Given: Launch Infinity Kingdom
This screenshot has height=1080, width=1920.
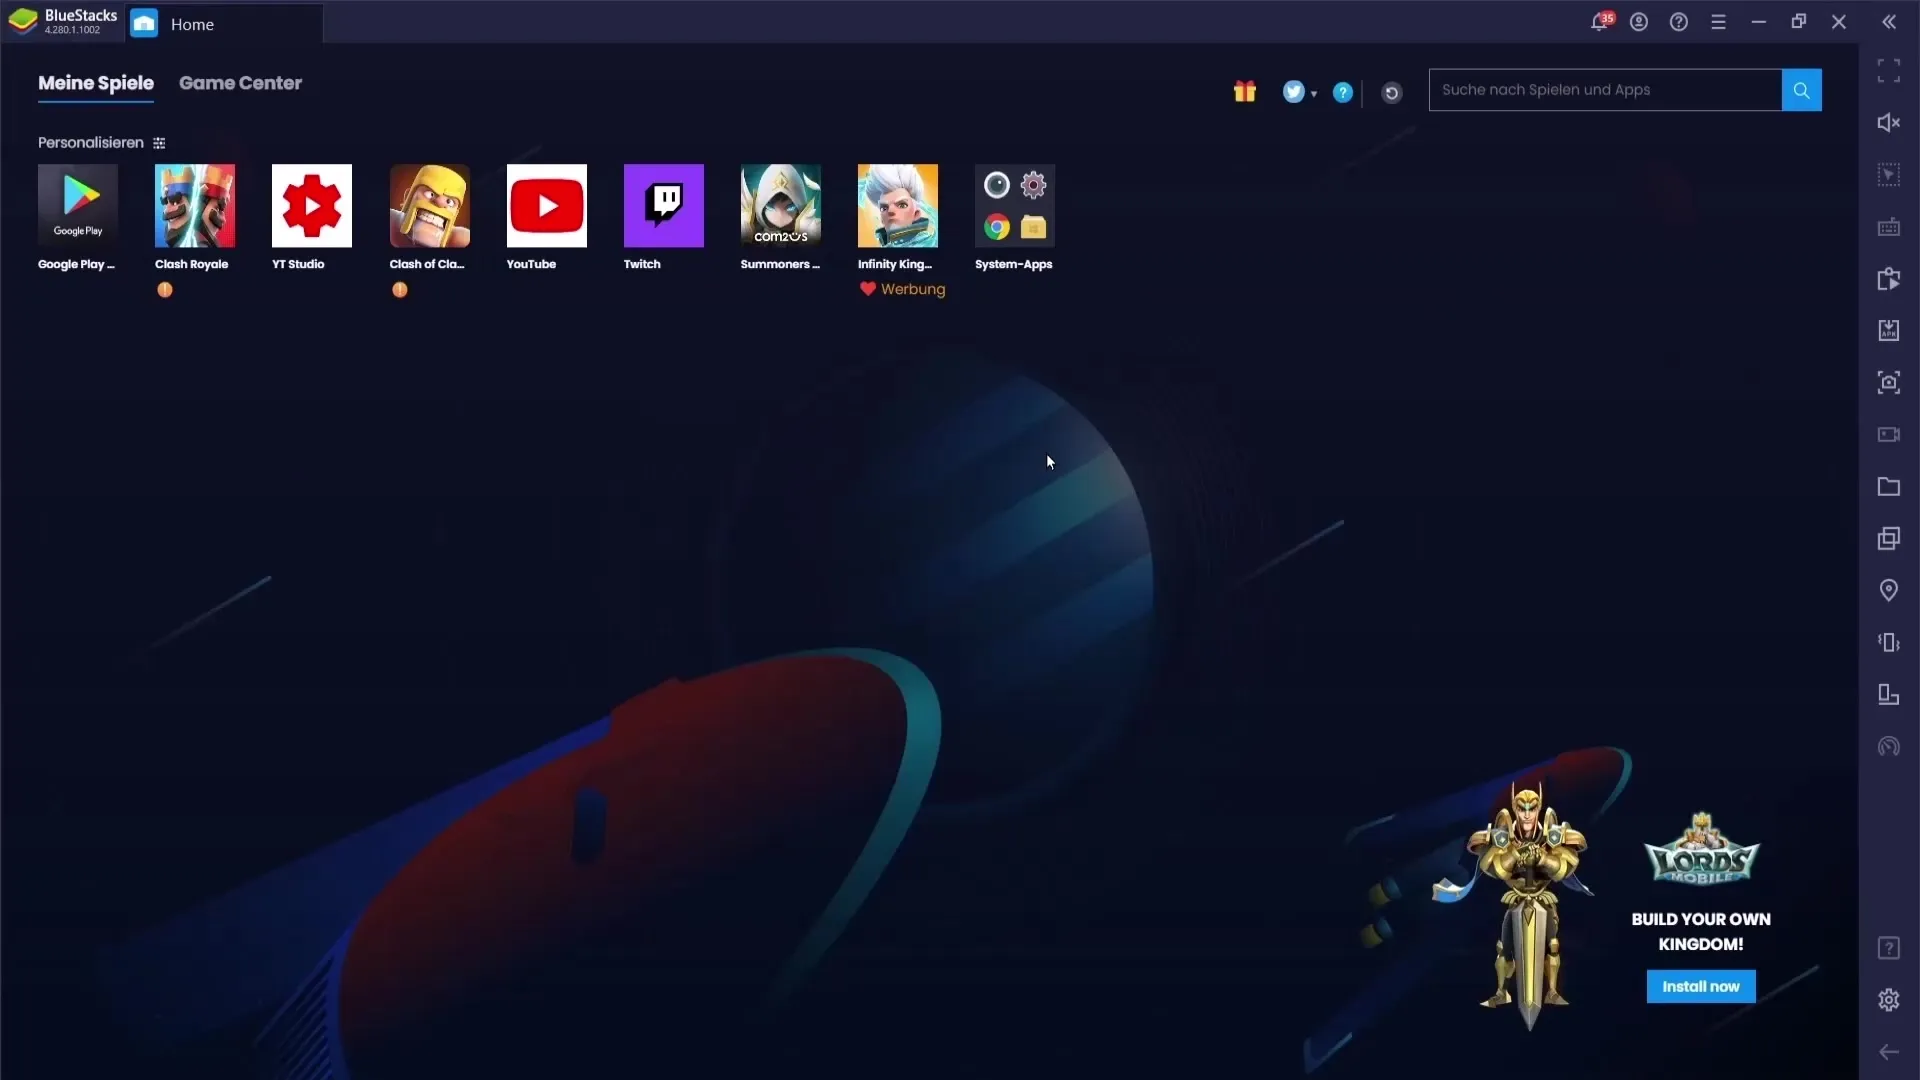Looking at the screenshot, I should (897, 206).
